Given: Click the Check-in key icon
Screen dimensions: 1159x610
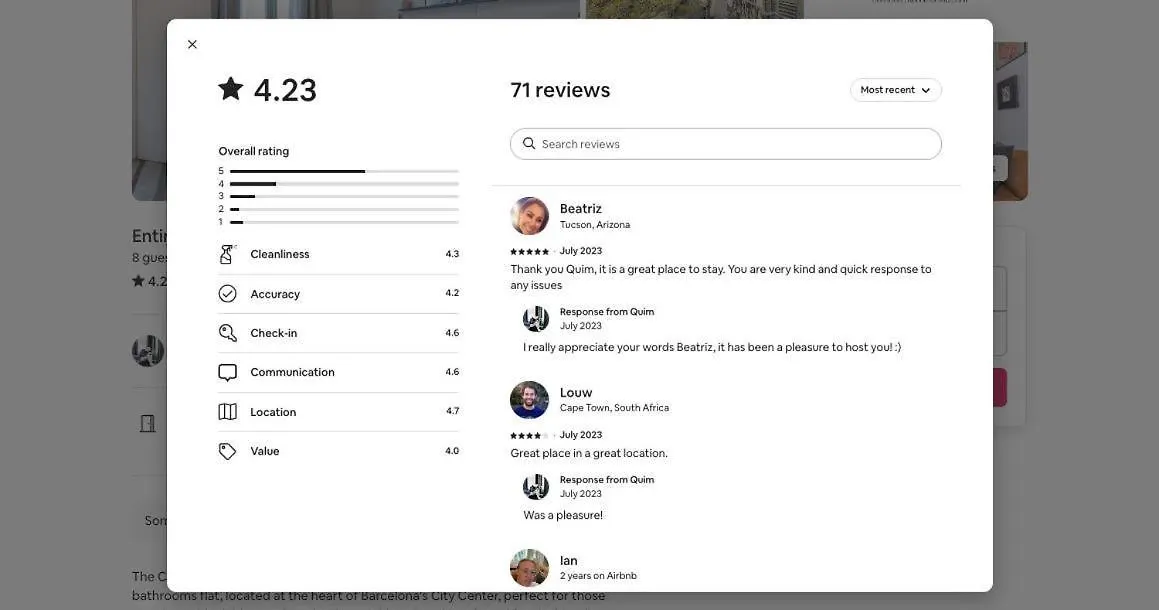Looking at the screenshot, I should [227, 333].
